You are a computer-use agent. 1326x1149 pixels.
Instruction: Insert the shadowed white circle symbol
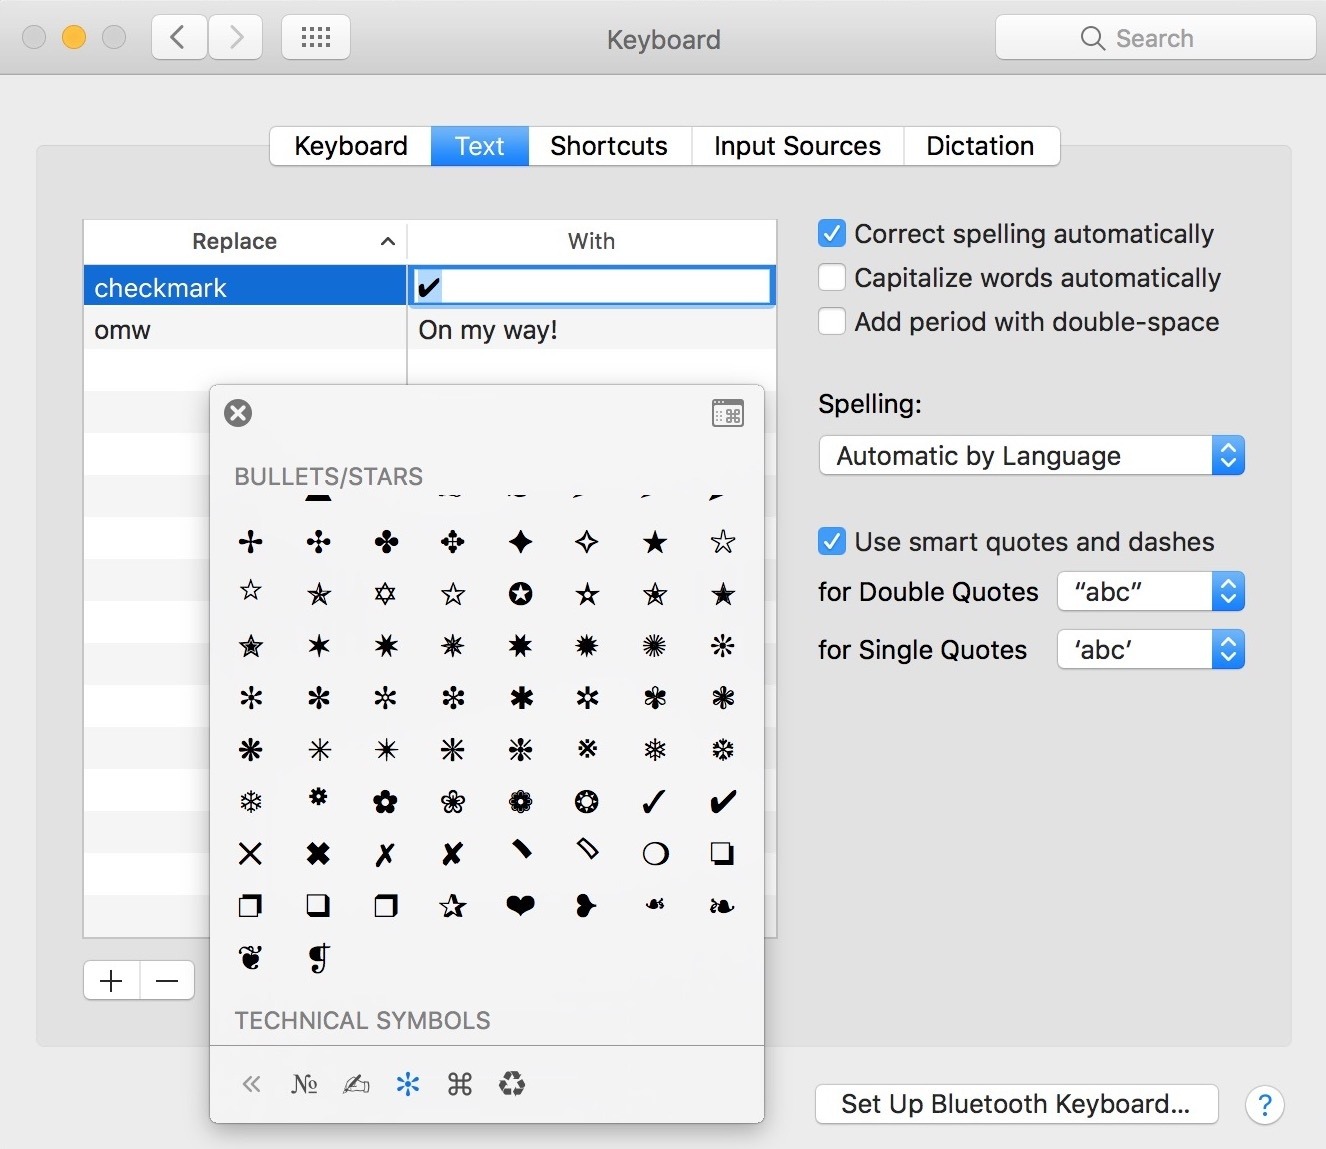point(655,853)
